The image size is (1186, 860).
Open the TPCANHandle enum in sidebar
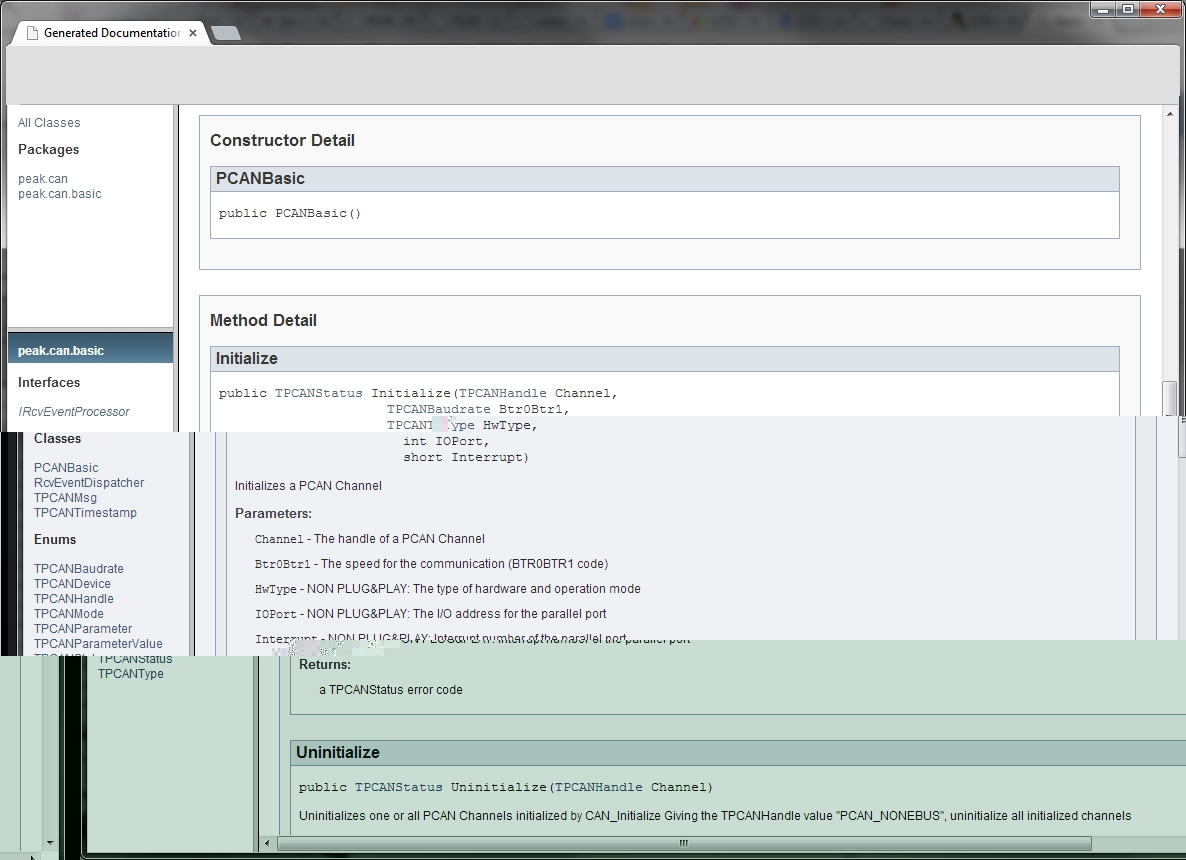click(73, 598)
